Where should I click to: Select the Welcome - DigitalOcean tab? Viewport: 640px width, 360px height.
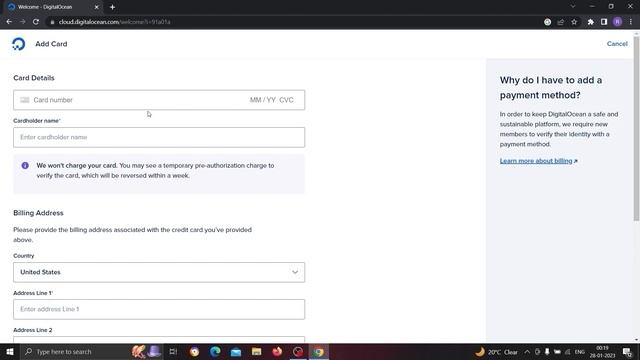point(53,7)
